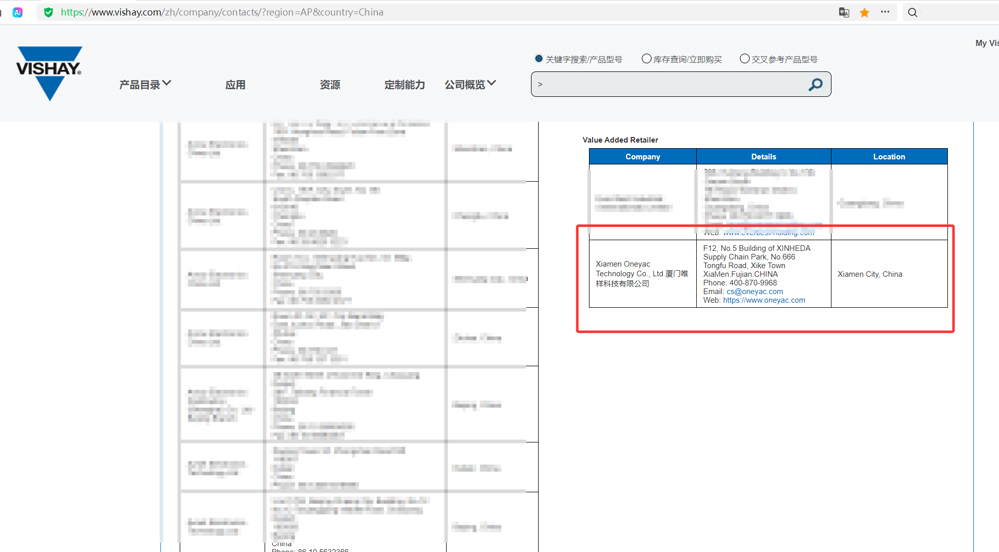Click the browser search magnifier icon at top right
Screen dimensions: 999x552
point(912,12)
